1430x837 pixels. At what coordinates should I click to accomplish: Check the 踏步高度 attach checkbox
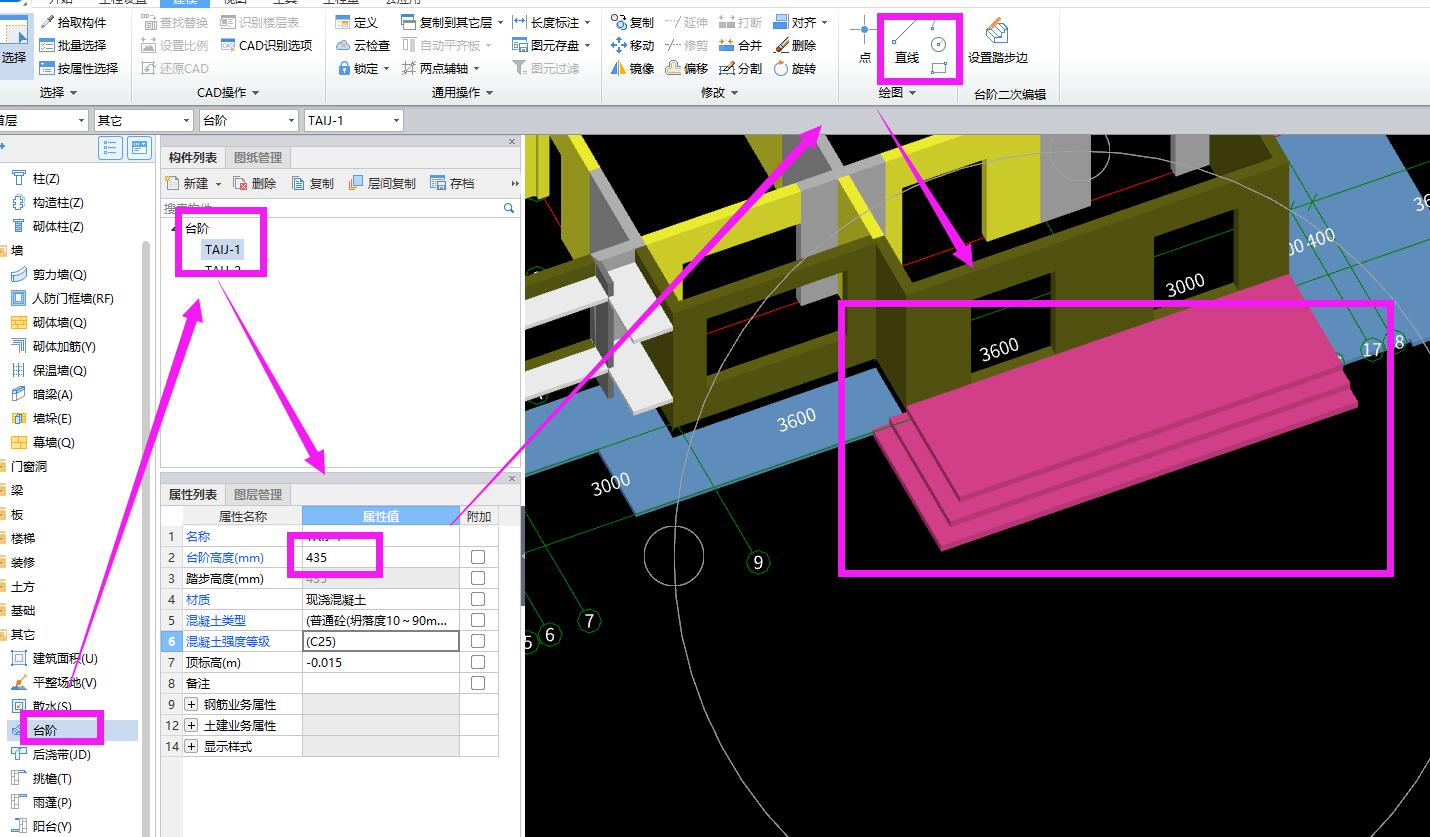tap(478, 578)
